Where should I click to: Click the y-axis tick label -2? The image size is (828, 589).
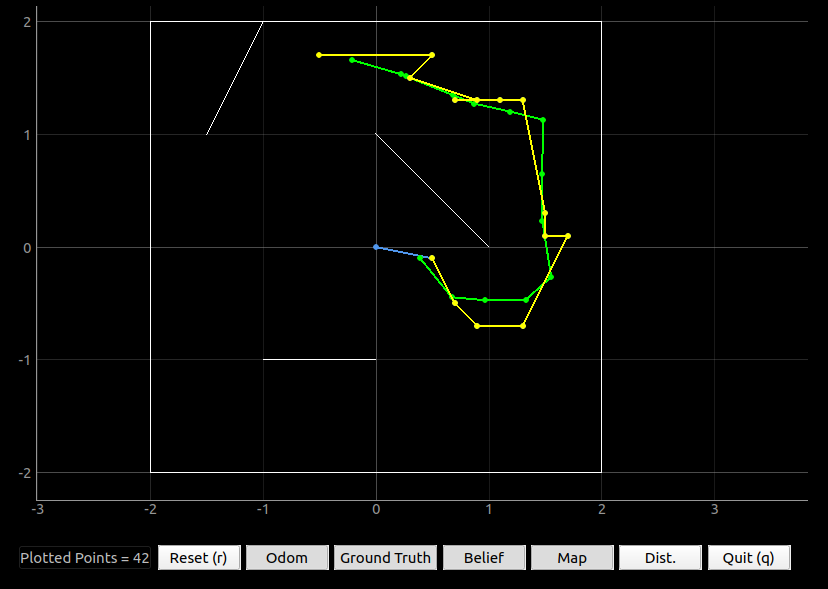coord(24,473)
